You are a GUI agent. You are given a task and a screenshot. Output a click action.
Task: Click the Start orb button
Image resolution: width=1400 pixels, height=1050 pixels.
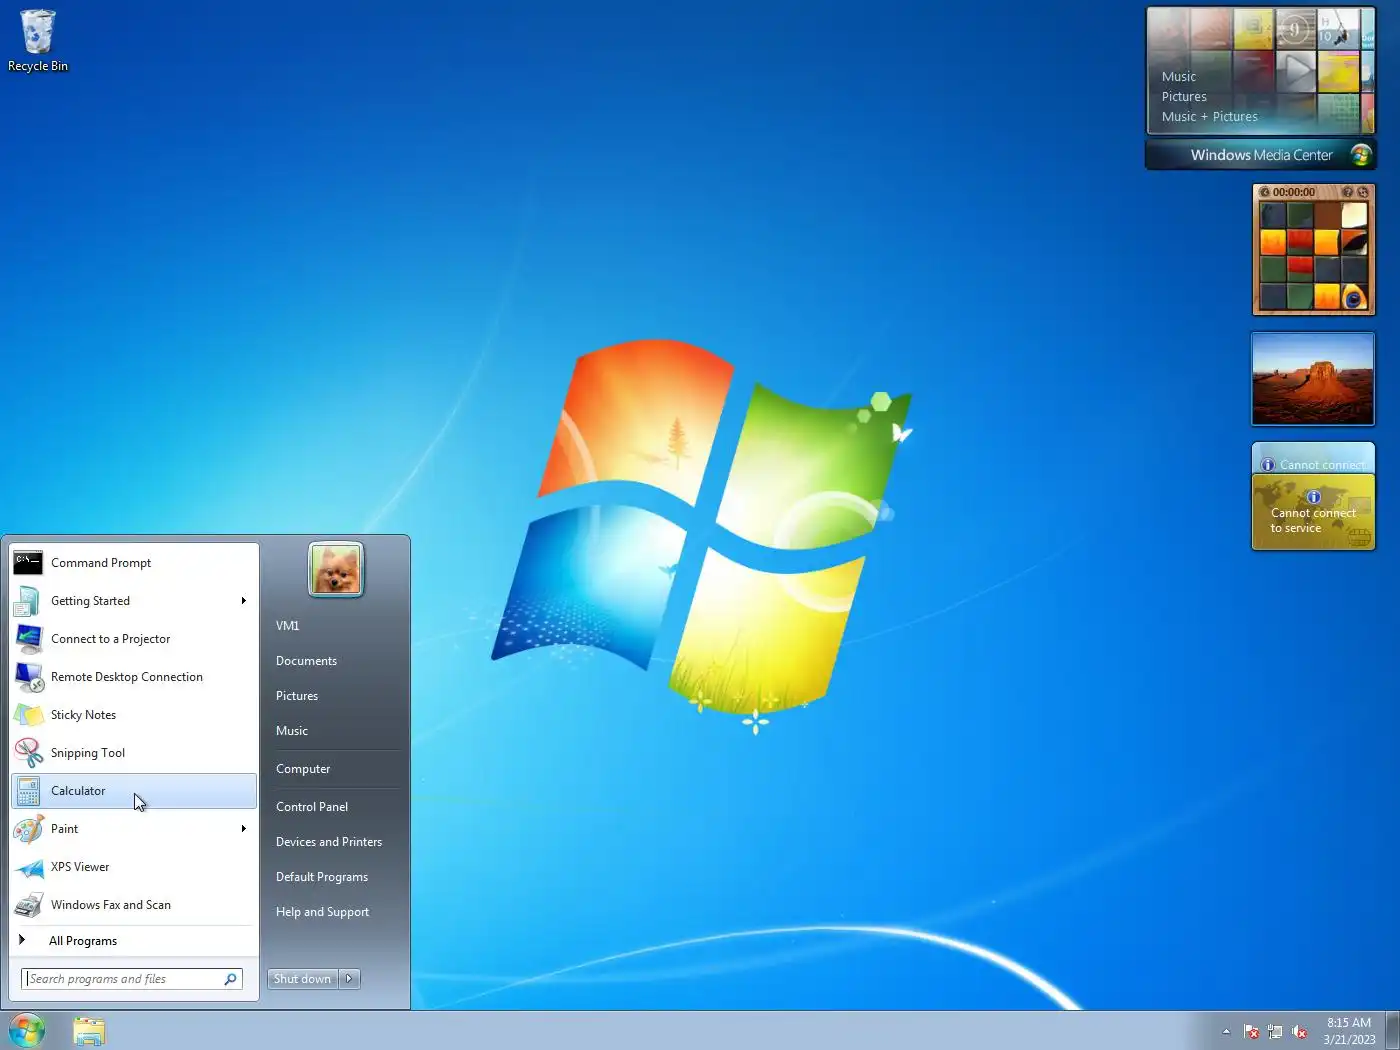pos(27,1030)
